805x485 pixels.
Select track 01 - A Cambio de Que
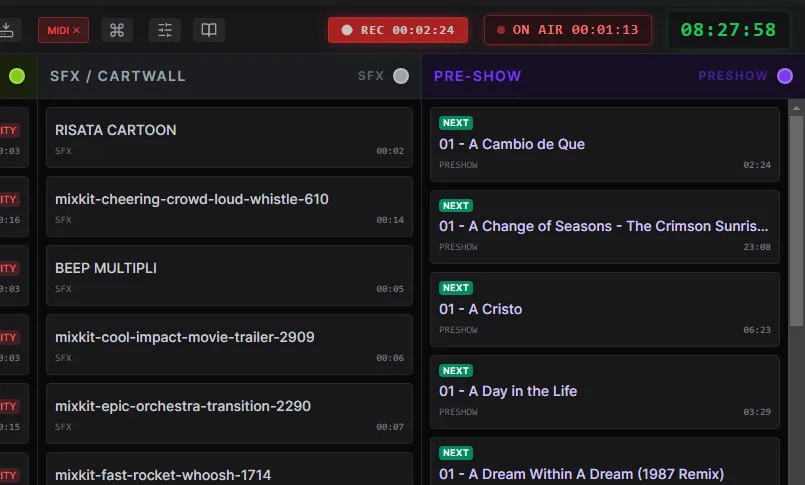(x=605, y=144)
